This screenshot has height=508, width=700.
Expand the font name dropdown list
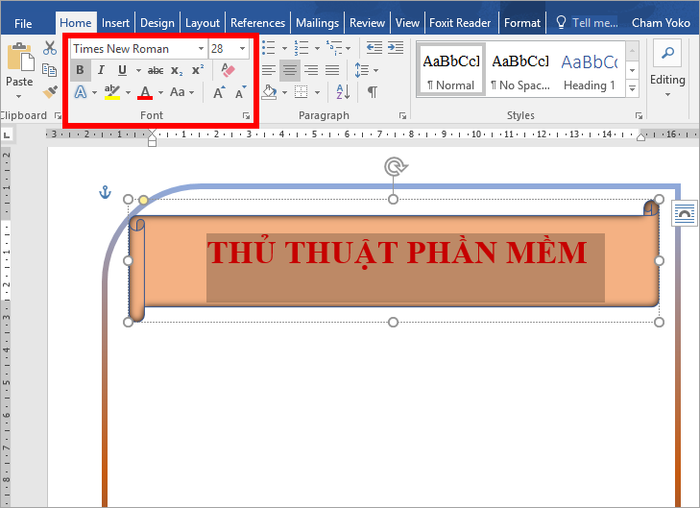201,48
